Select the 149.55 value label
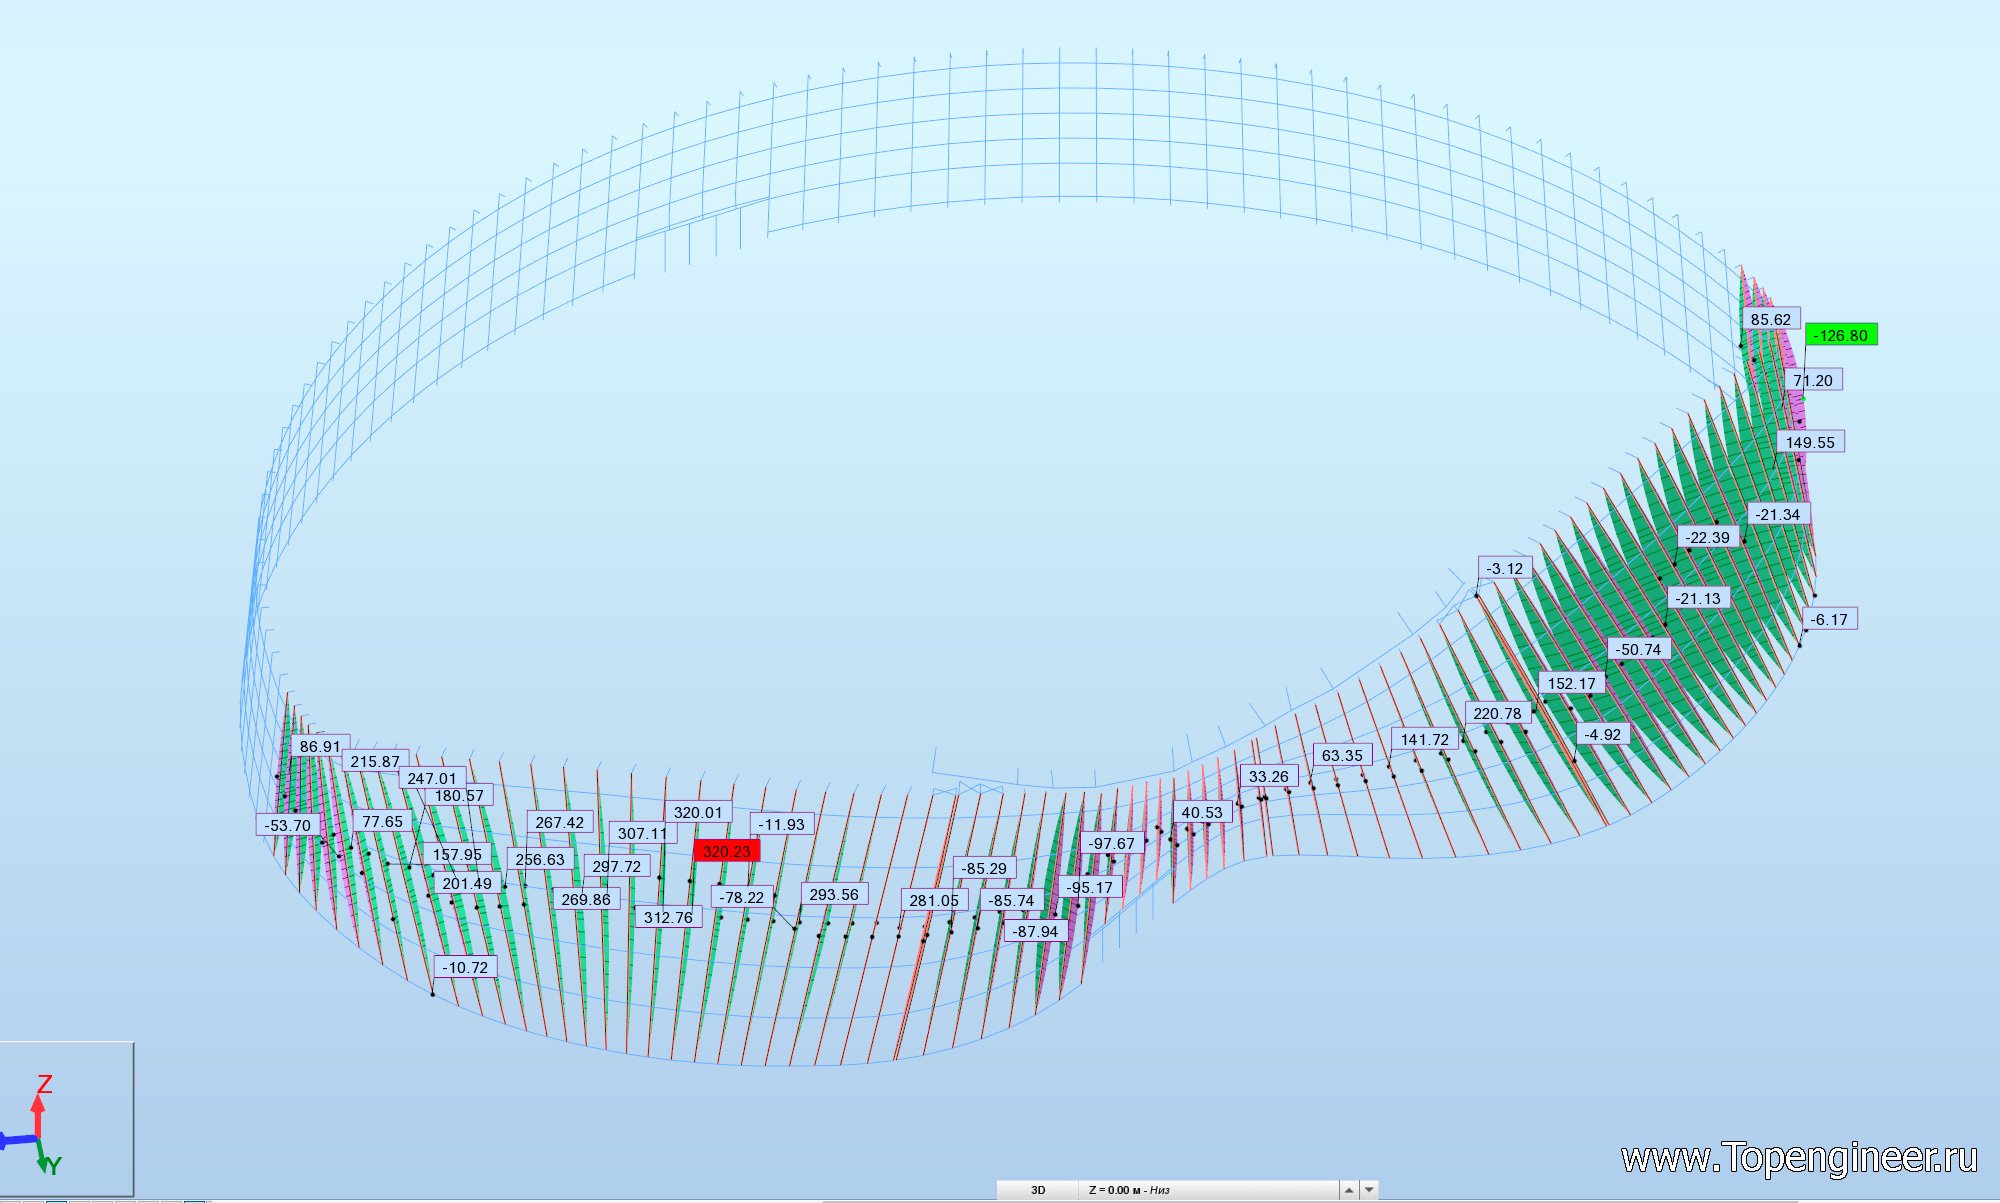This screenshot has height=1203, width=2000. pos(1809,442)
